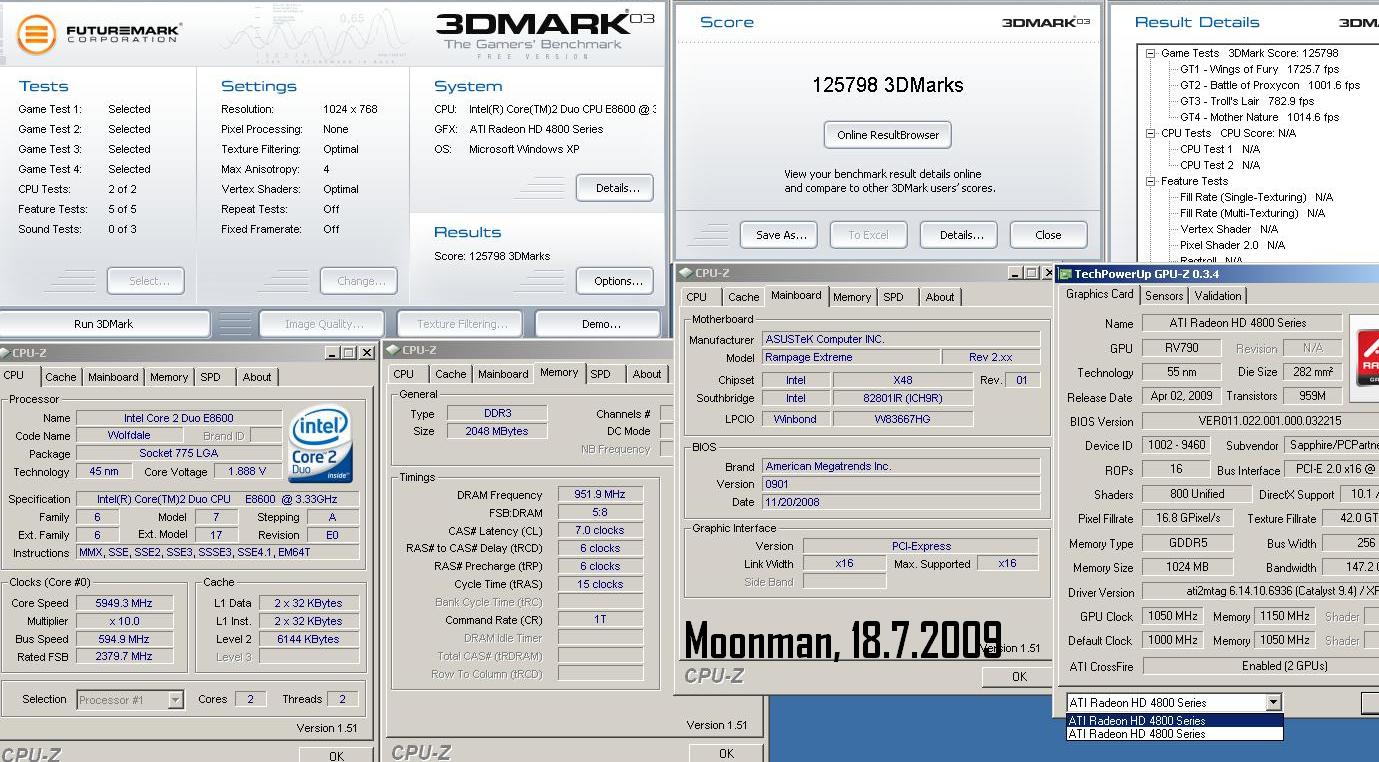
Task: Click title bar icon of CPU-Z mainboard window
Action: coord(686,272)
